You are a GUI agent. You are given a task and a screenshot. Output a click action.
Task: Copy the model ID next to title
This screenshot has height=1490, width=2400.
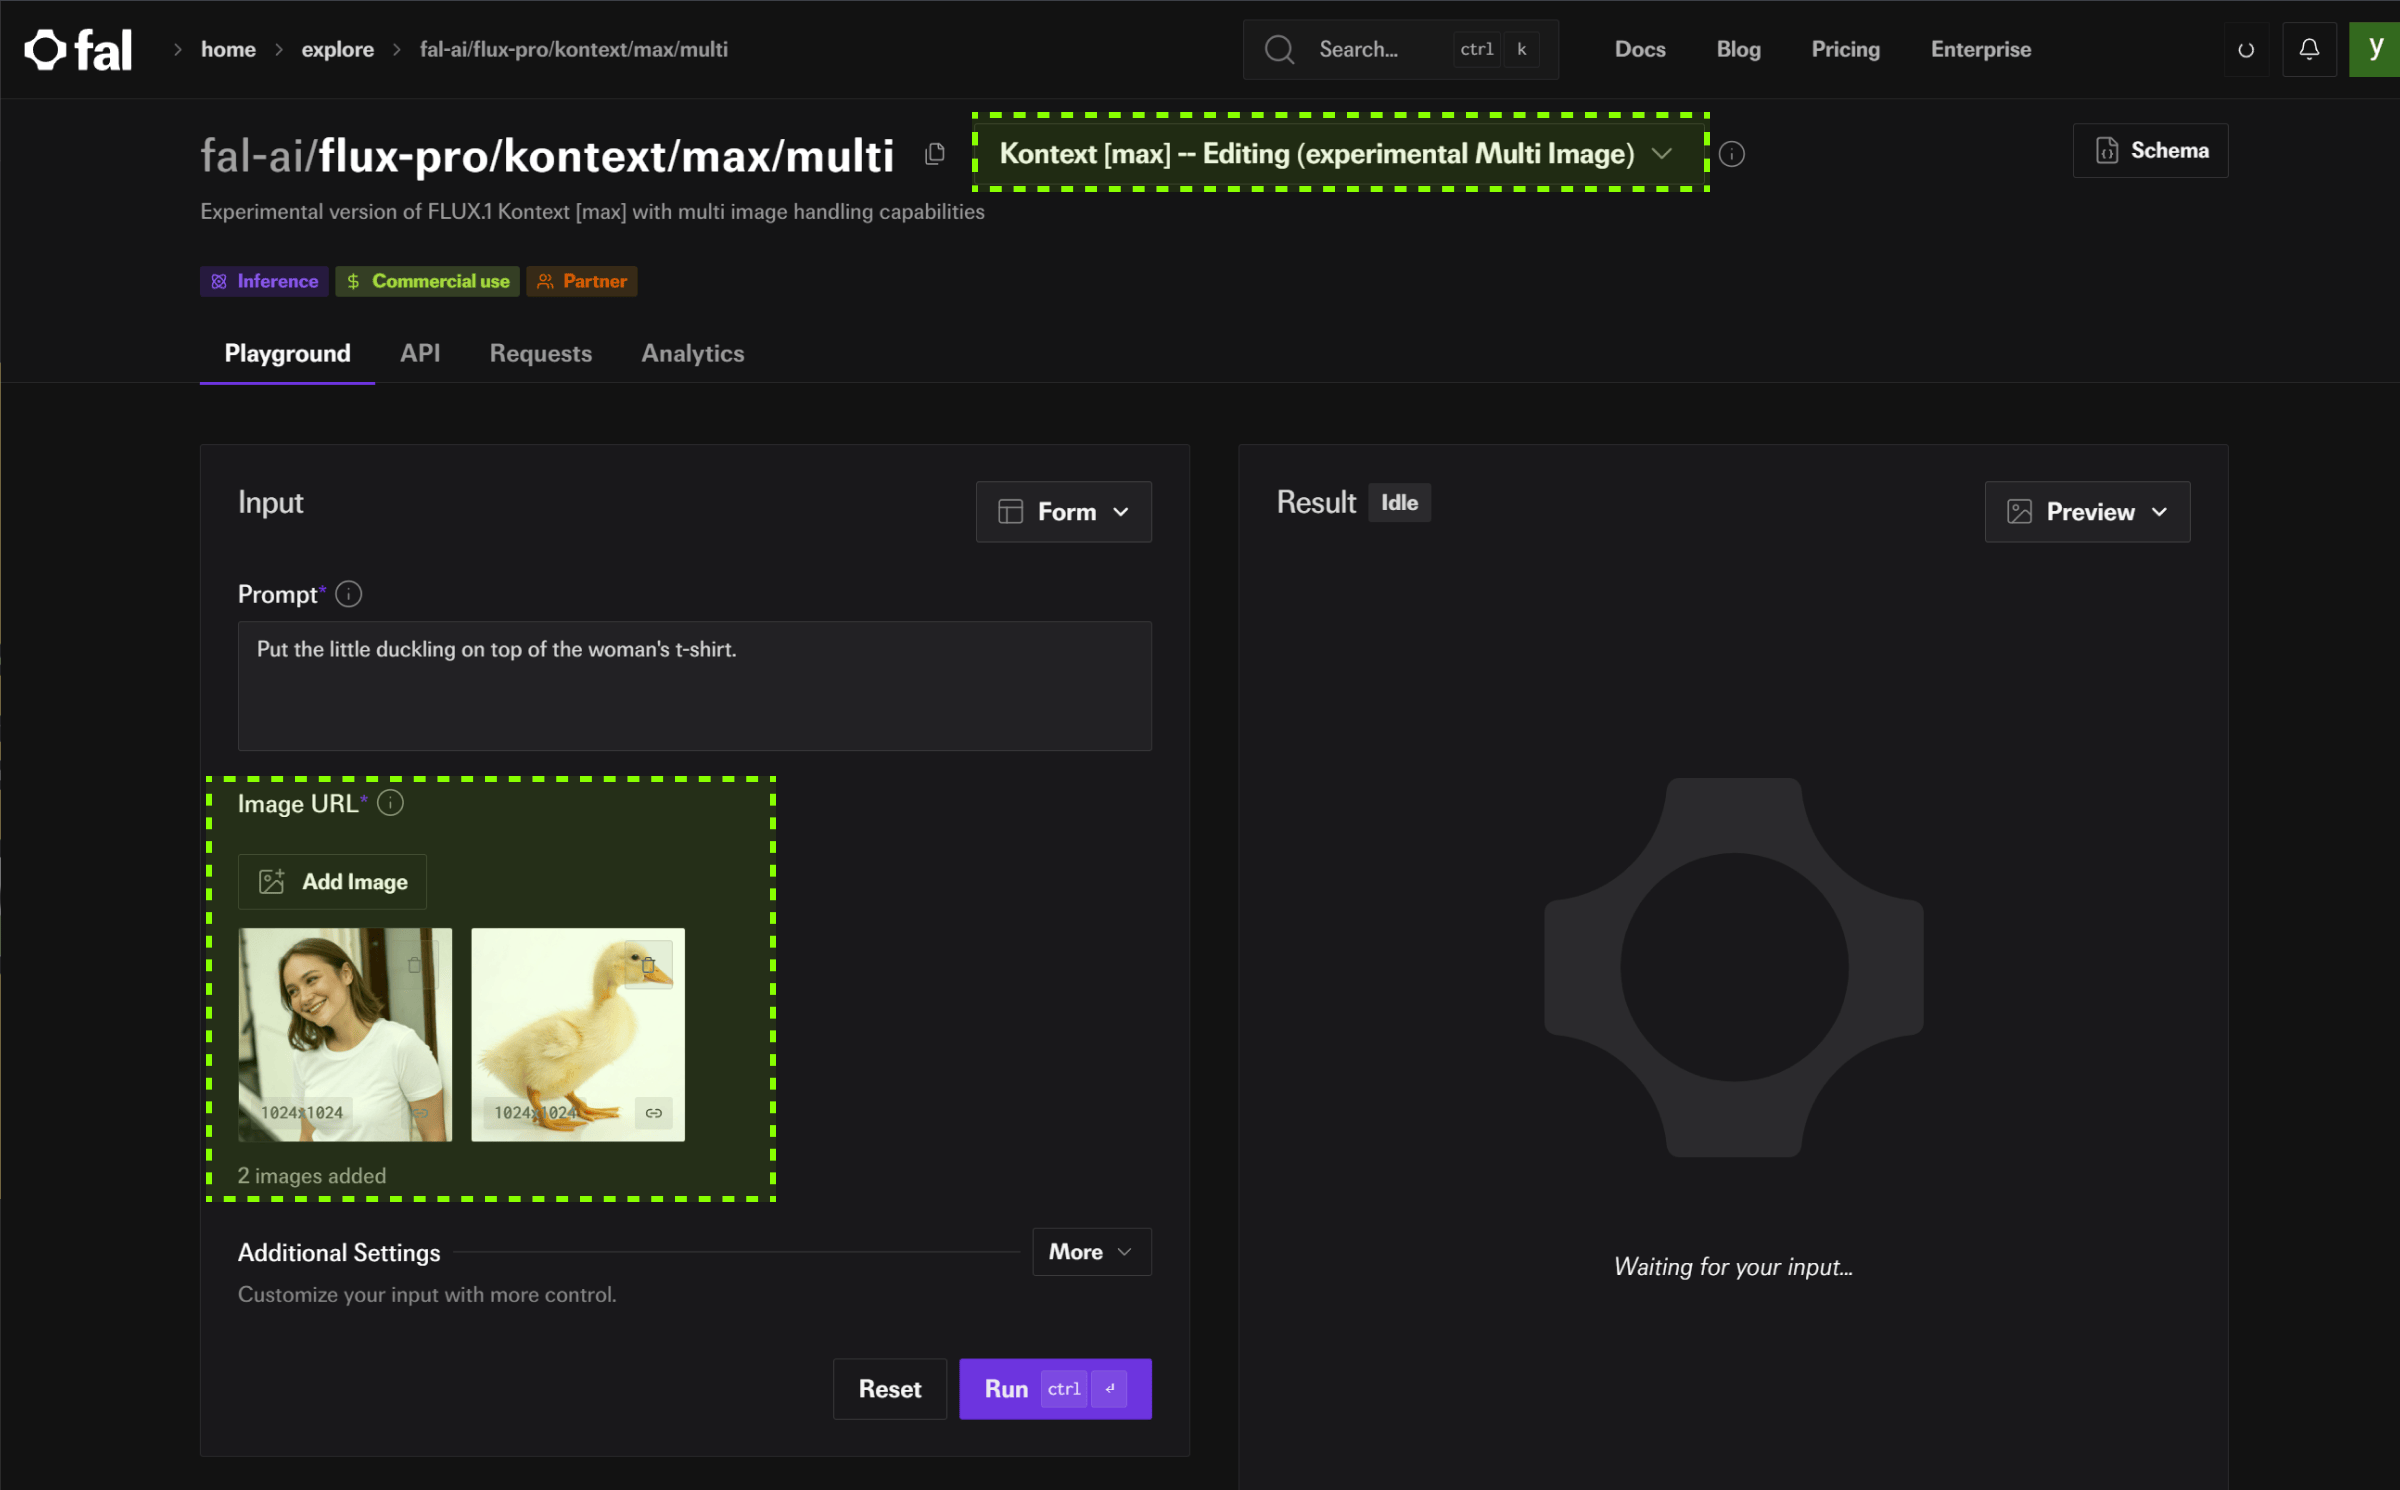[935, 154]
